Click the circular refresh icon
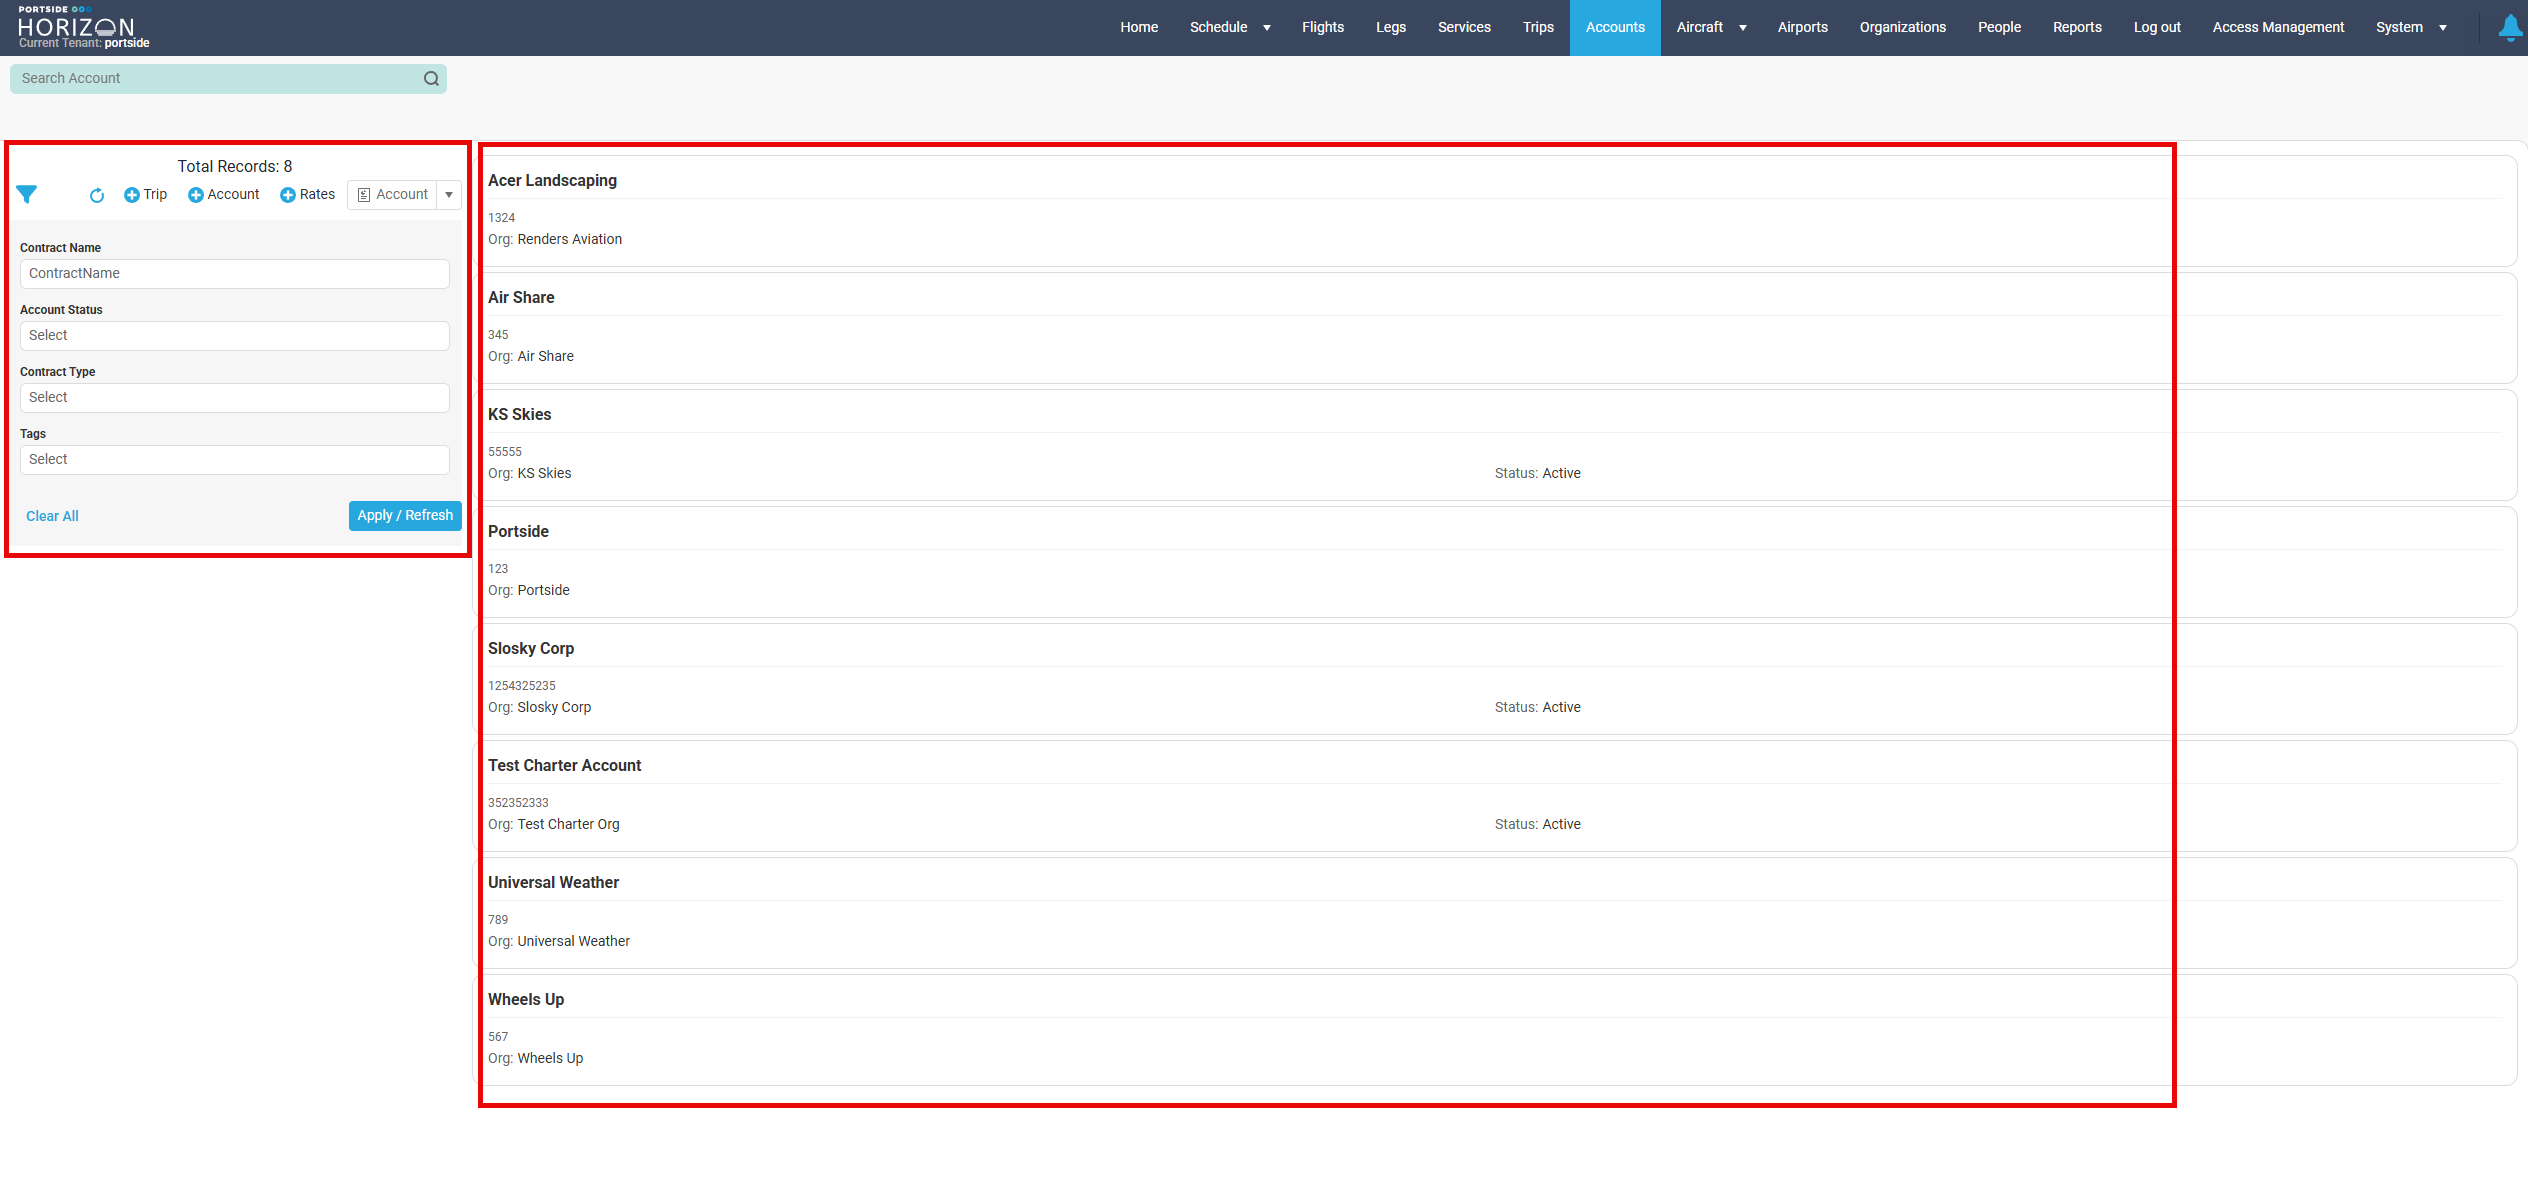The width and height of the screenshot is (2528, 1201). pos(96,195)
